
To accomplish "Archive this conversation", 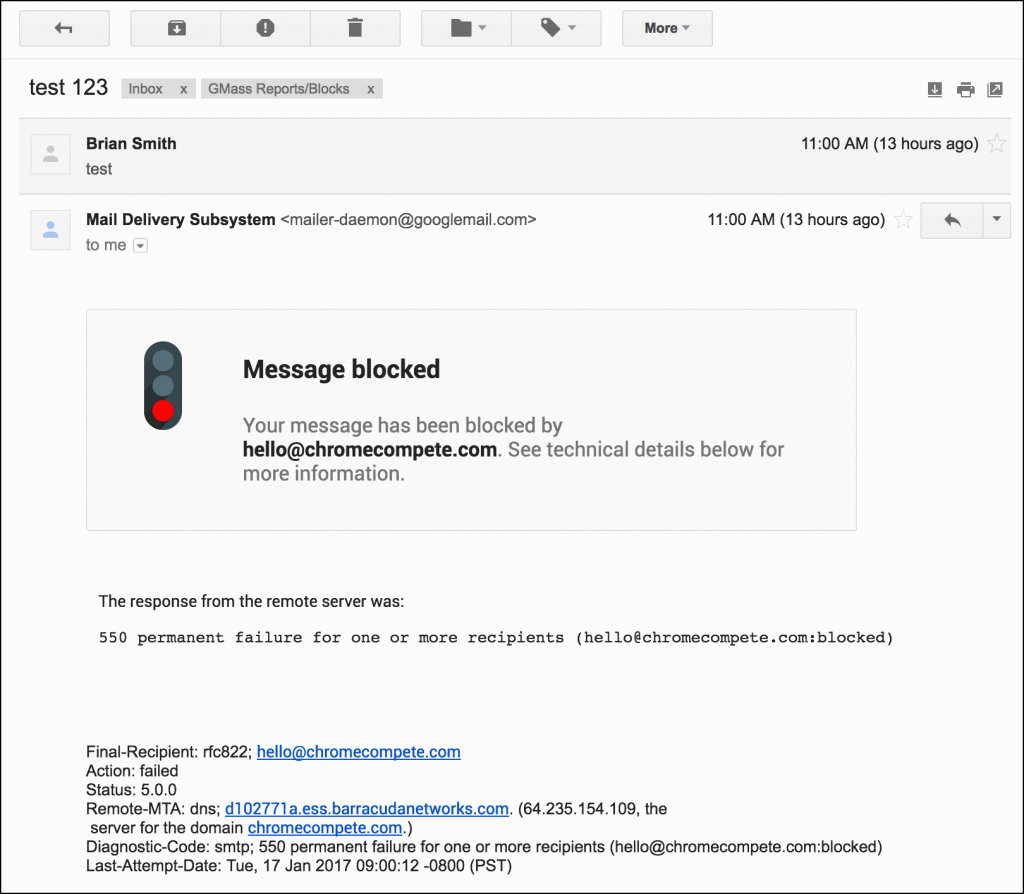I will pos(176,28).
